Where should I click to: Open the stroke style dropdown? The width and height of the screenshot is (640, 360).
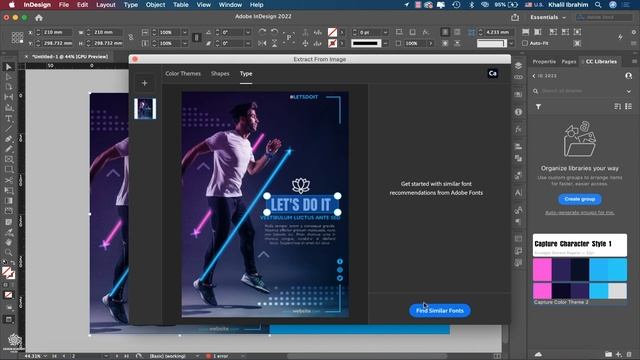pos(385,43)
